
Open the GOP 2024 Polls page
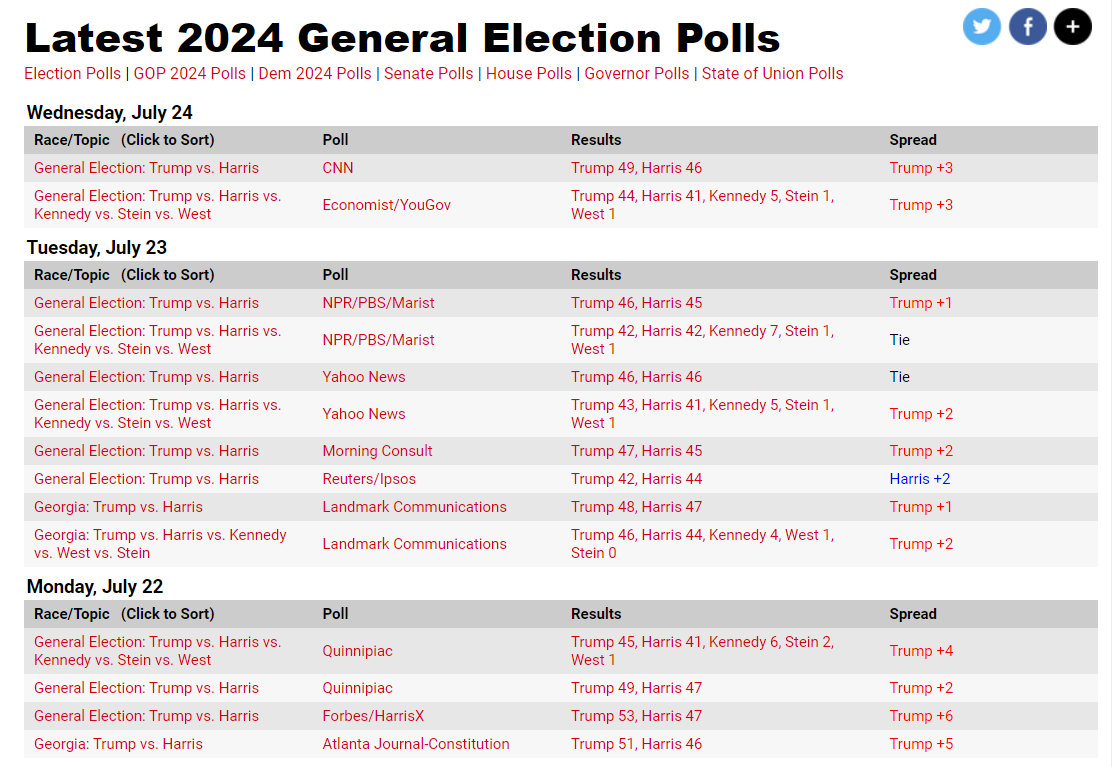[x=190, y=74]
